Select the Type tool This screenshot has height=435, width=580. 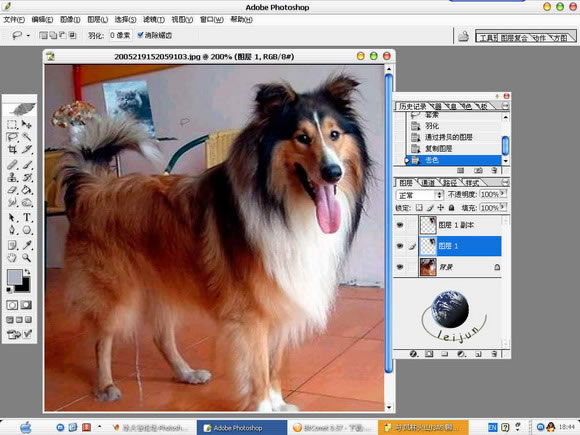(x=26, y=218)
